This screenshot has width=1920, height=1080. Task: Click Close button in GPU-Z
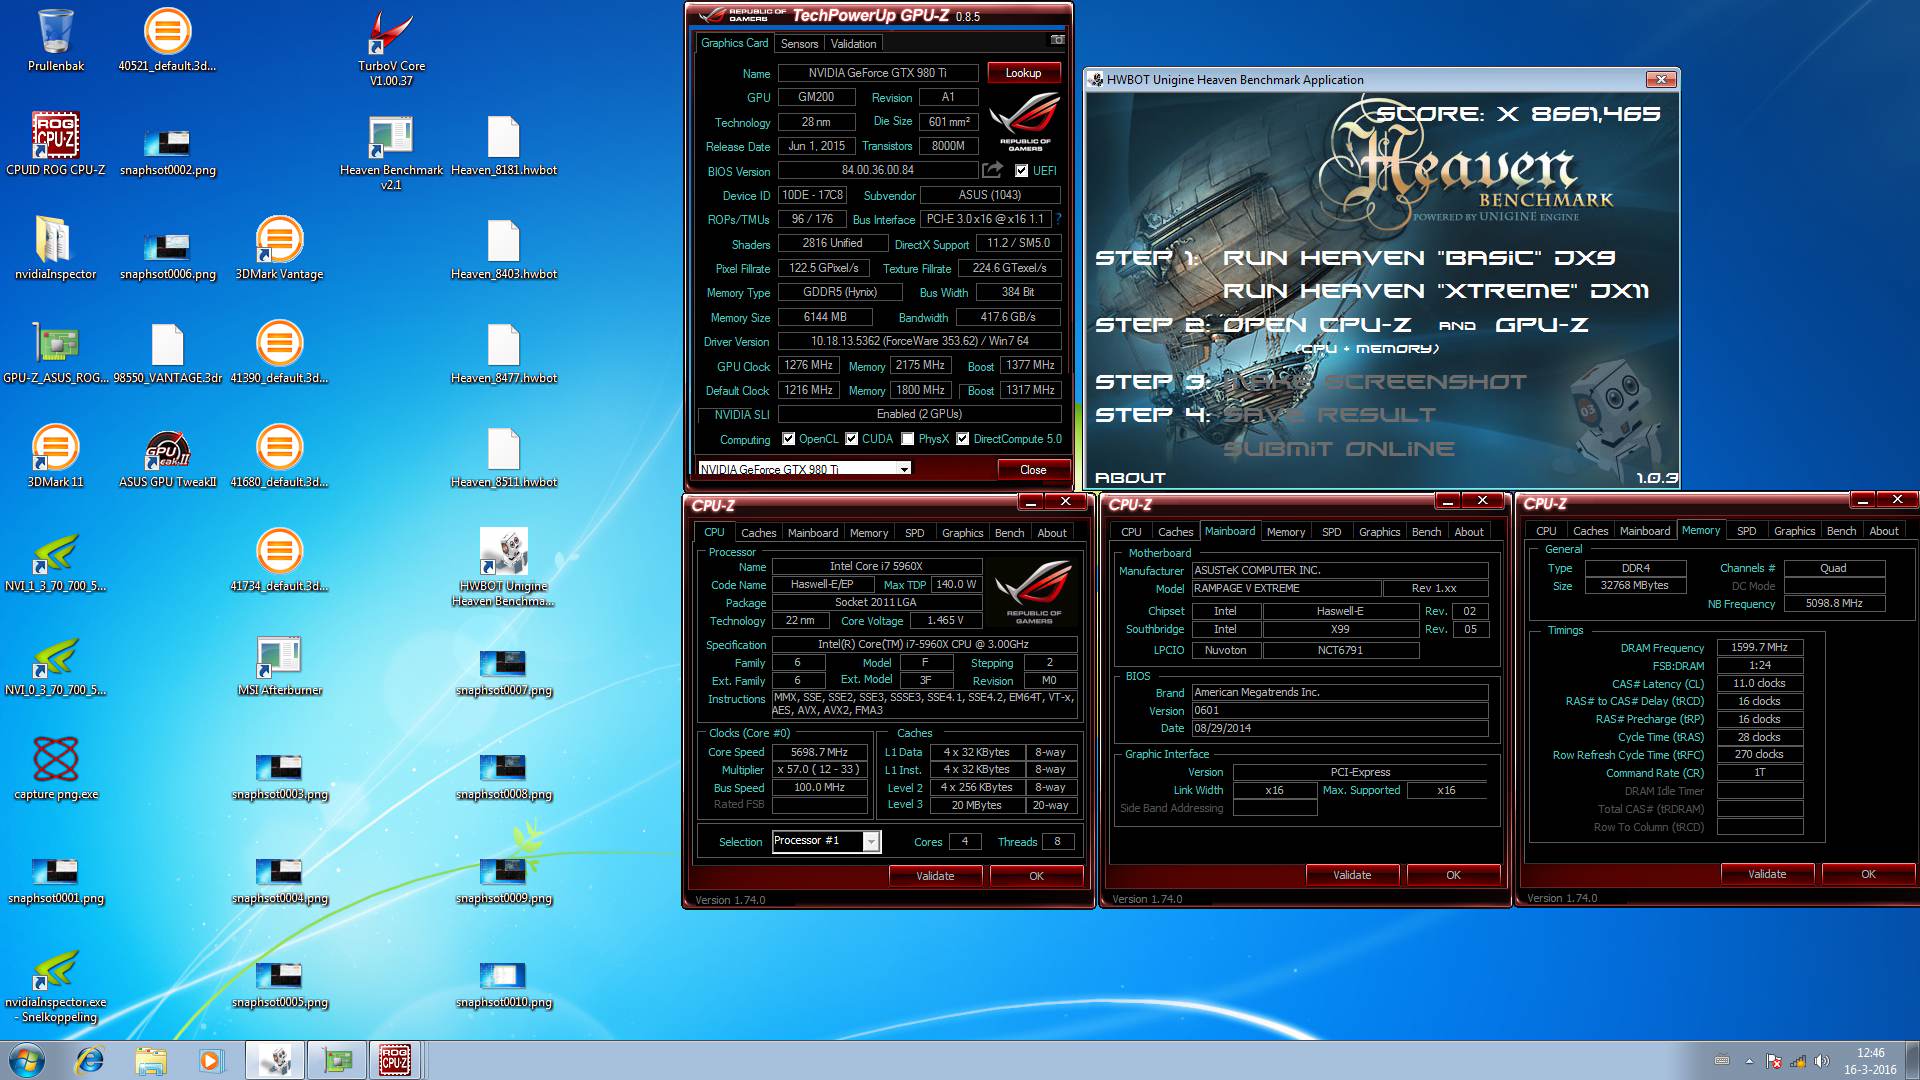pos(1033,470)
